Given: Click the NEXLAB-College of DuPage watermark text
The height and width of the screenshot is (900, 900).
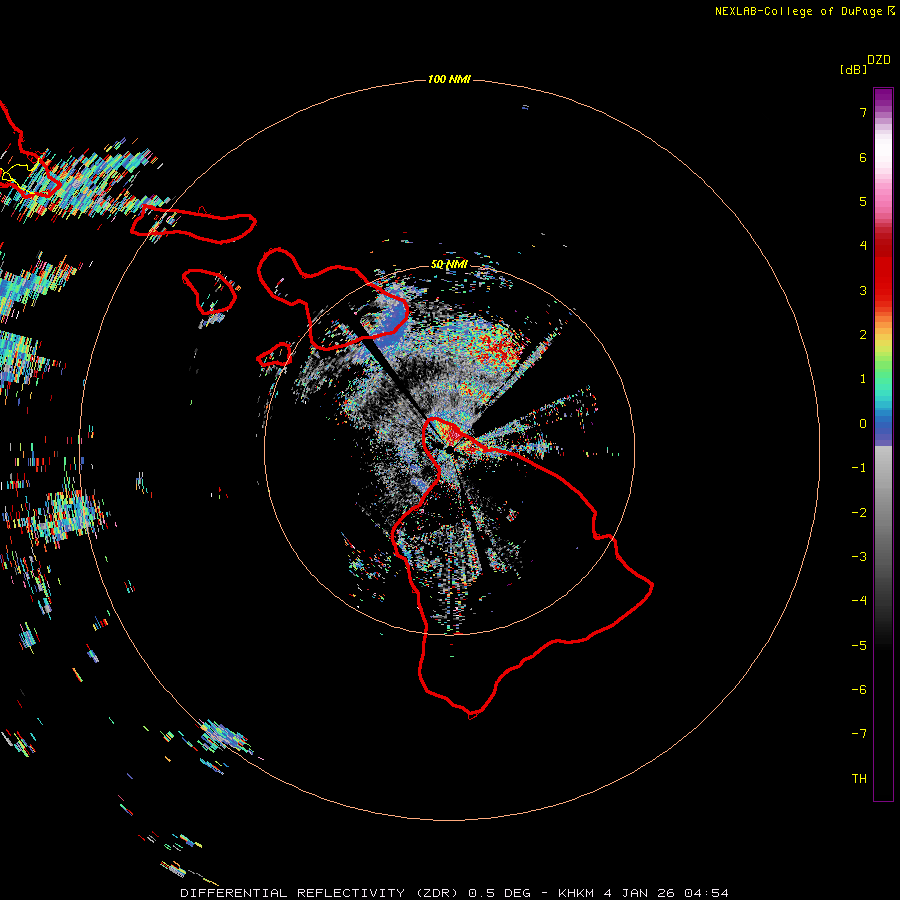Looking at the screenshot, I should (x=798, y=11).
